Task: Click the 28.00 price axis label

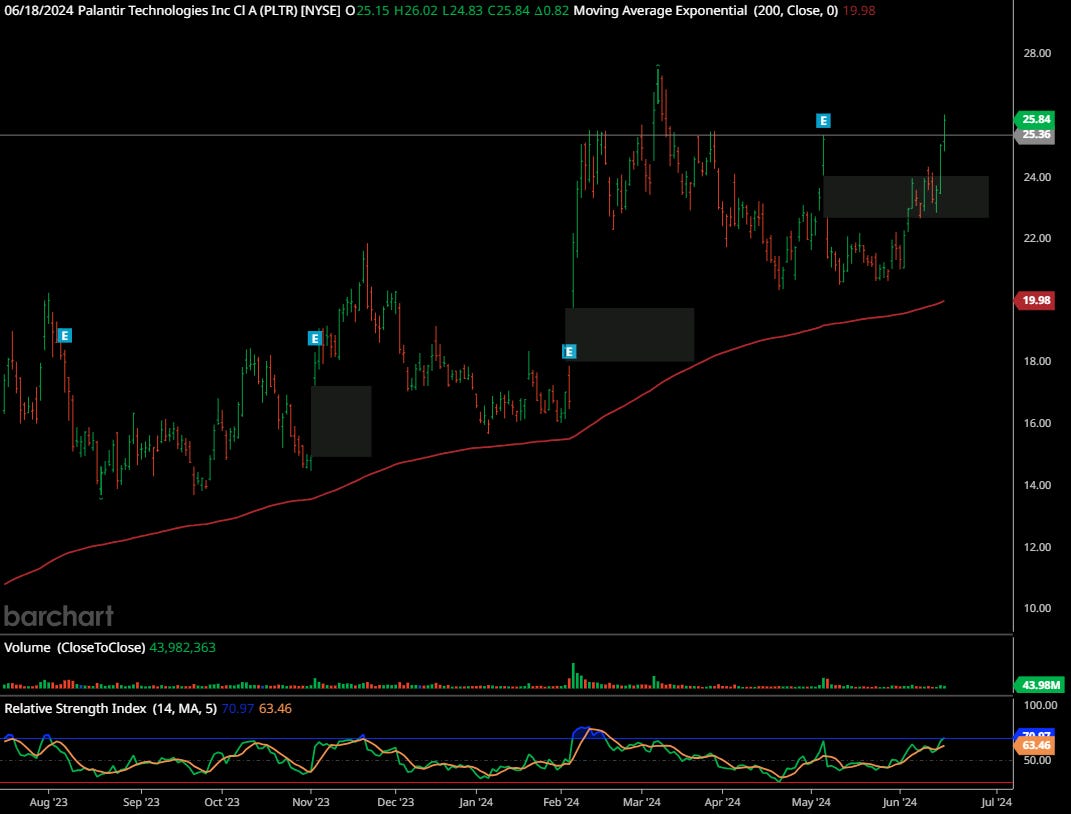Action: point(1037,53)
